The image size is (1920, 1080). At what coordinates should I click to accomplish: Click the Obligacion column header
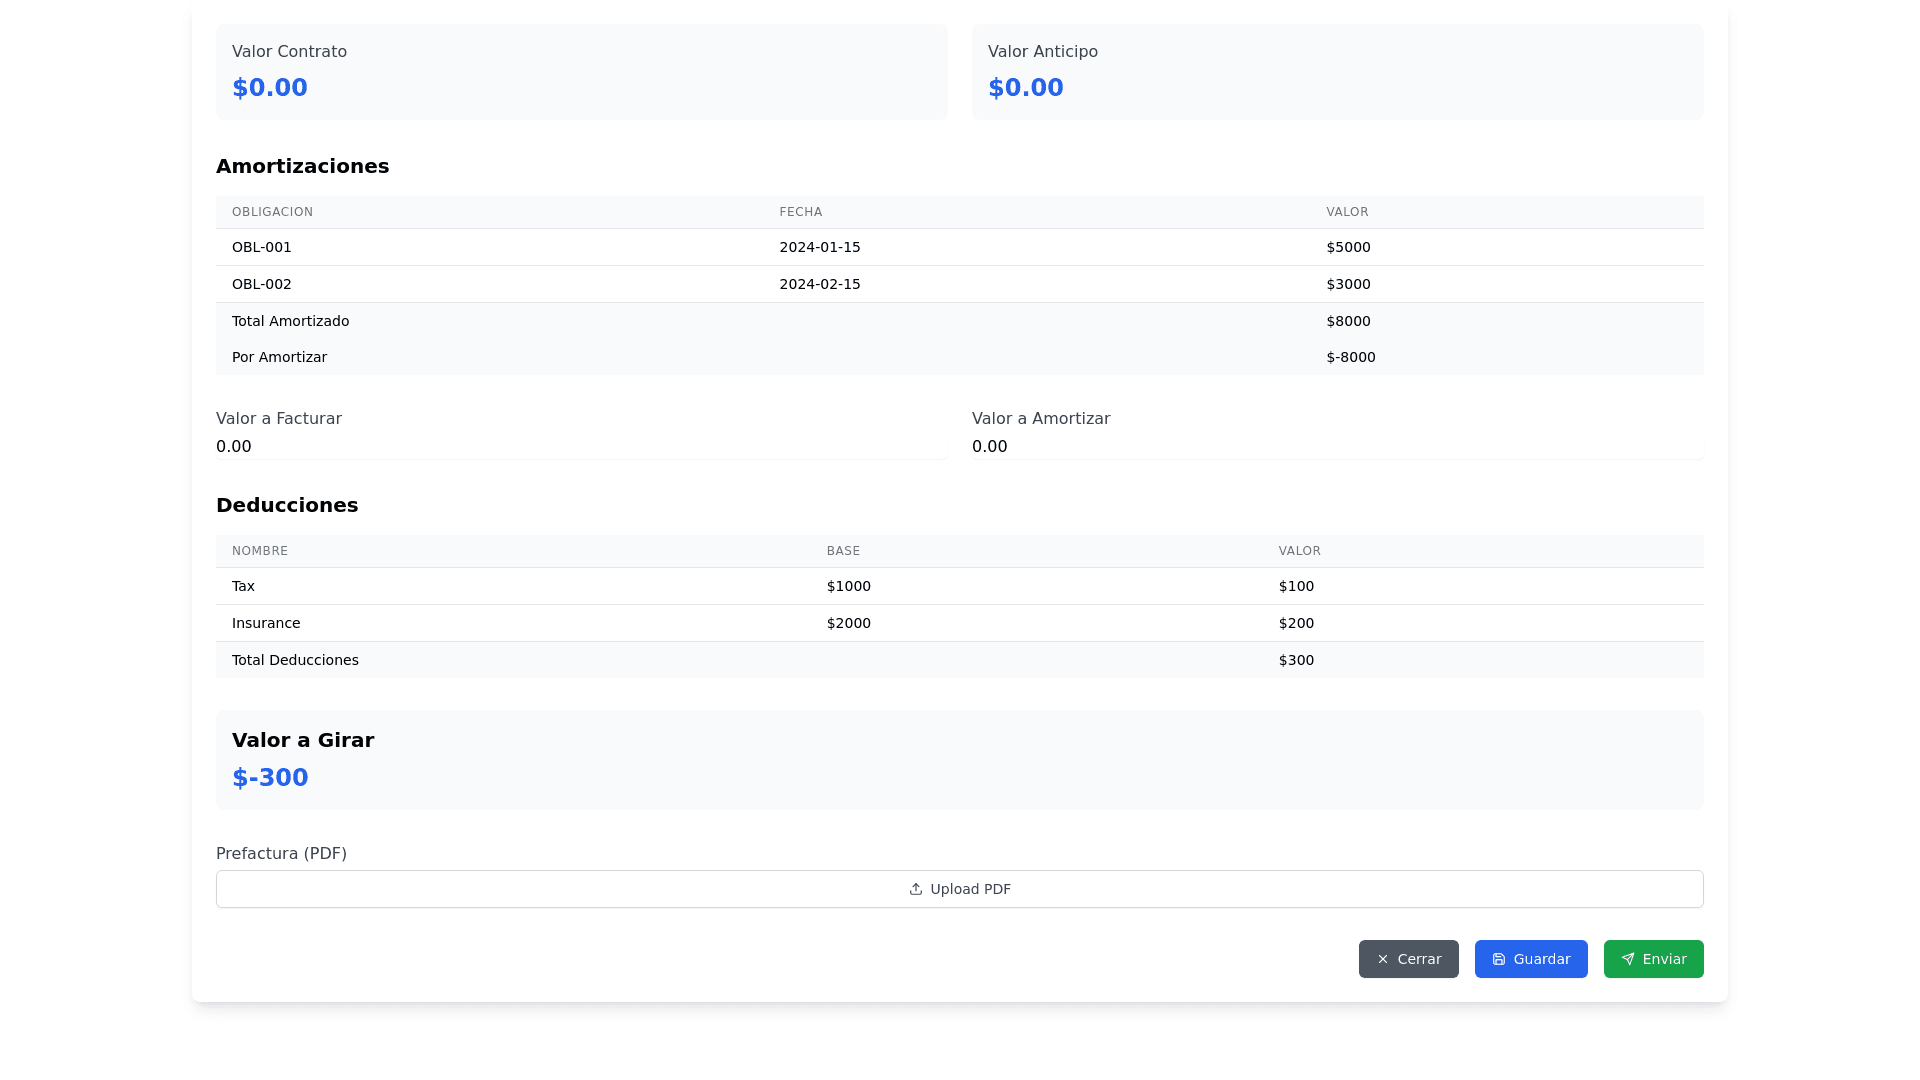click(x=273, y=212)
